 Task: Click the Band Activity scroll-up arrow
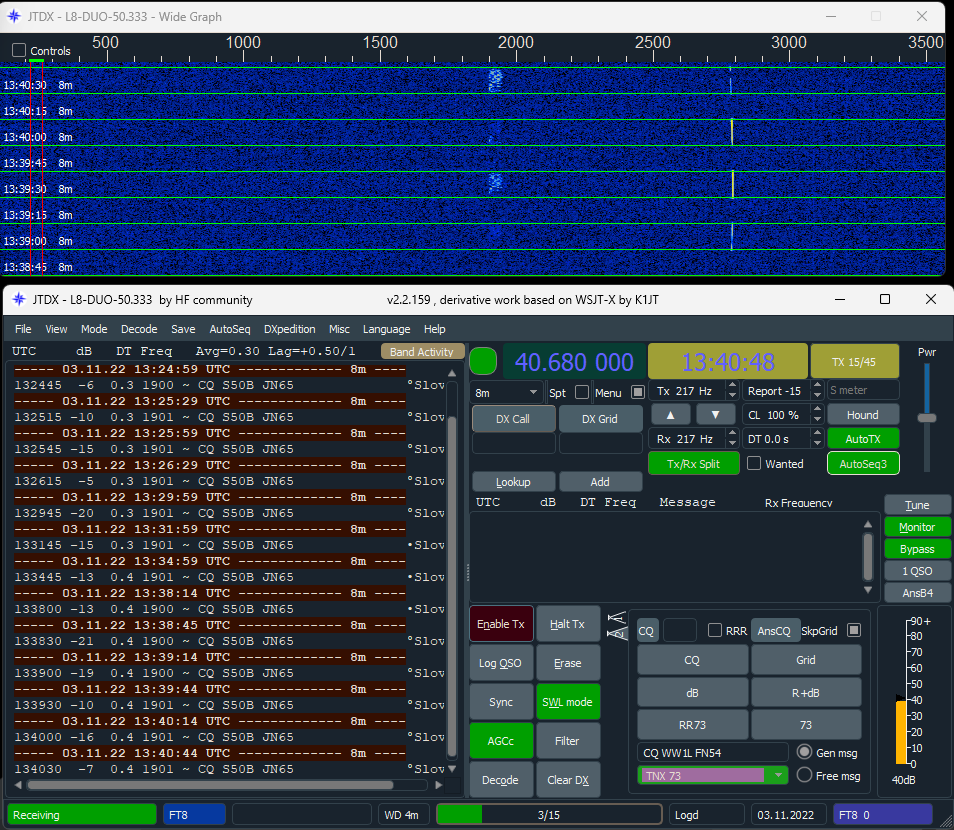(x=452, y=373)
